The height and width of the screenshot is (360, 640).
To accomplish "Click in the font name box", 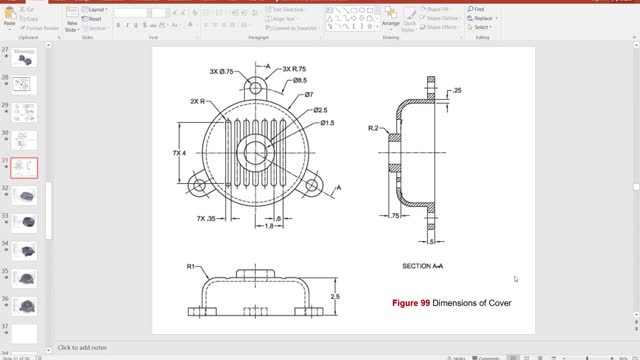I will tap(130, 13).
